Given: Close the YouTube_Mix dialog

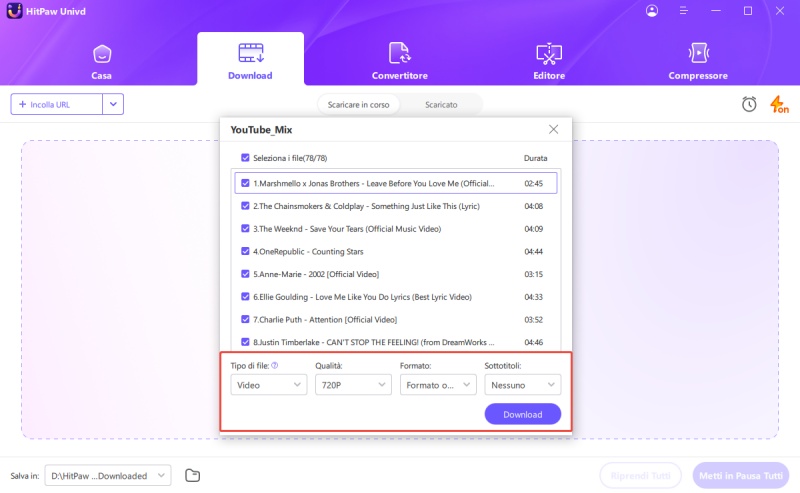Looking at the screenshot, I should (553, 130).
